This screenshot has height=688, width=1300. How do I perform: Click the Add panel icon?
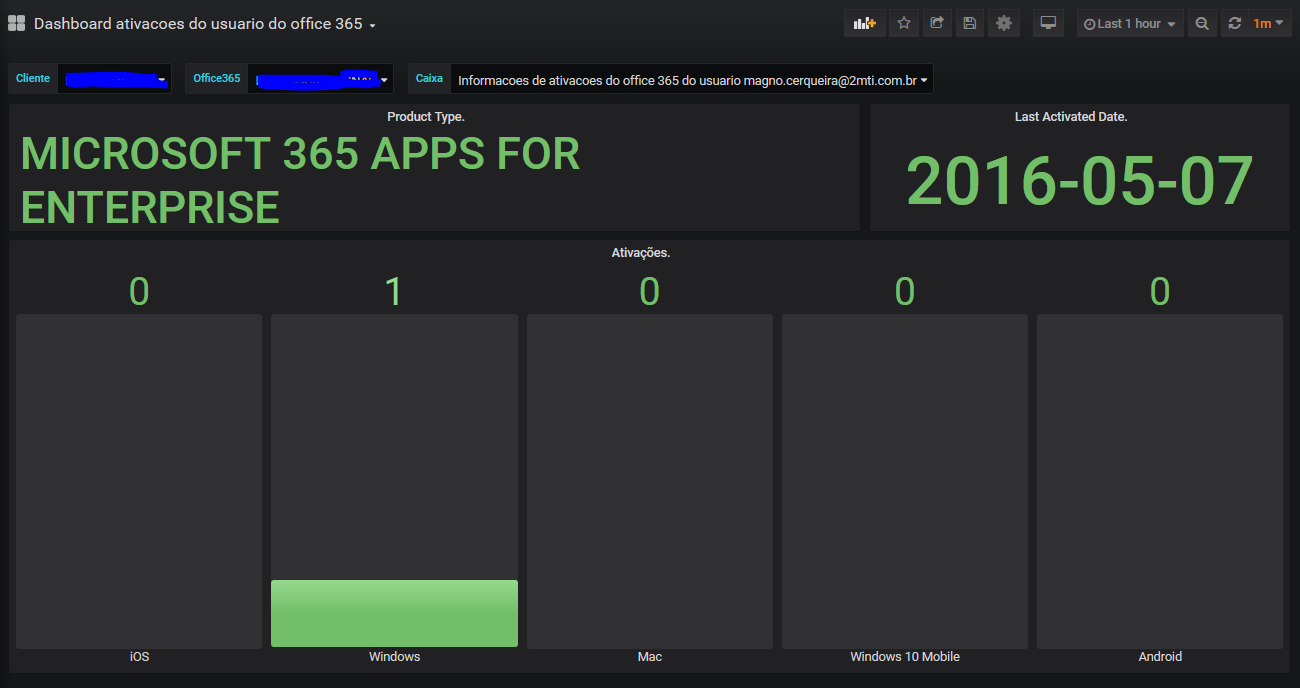click(865, 23)
